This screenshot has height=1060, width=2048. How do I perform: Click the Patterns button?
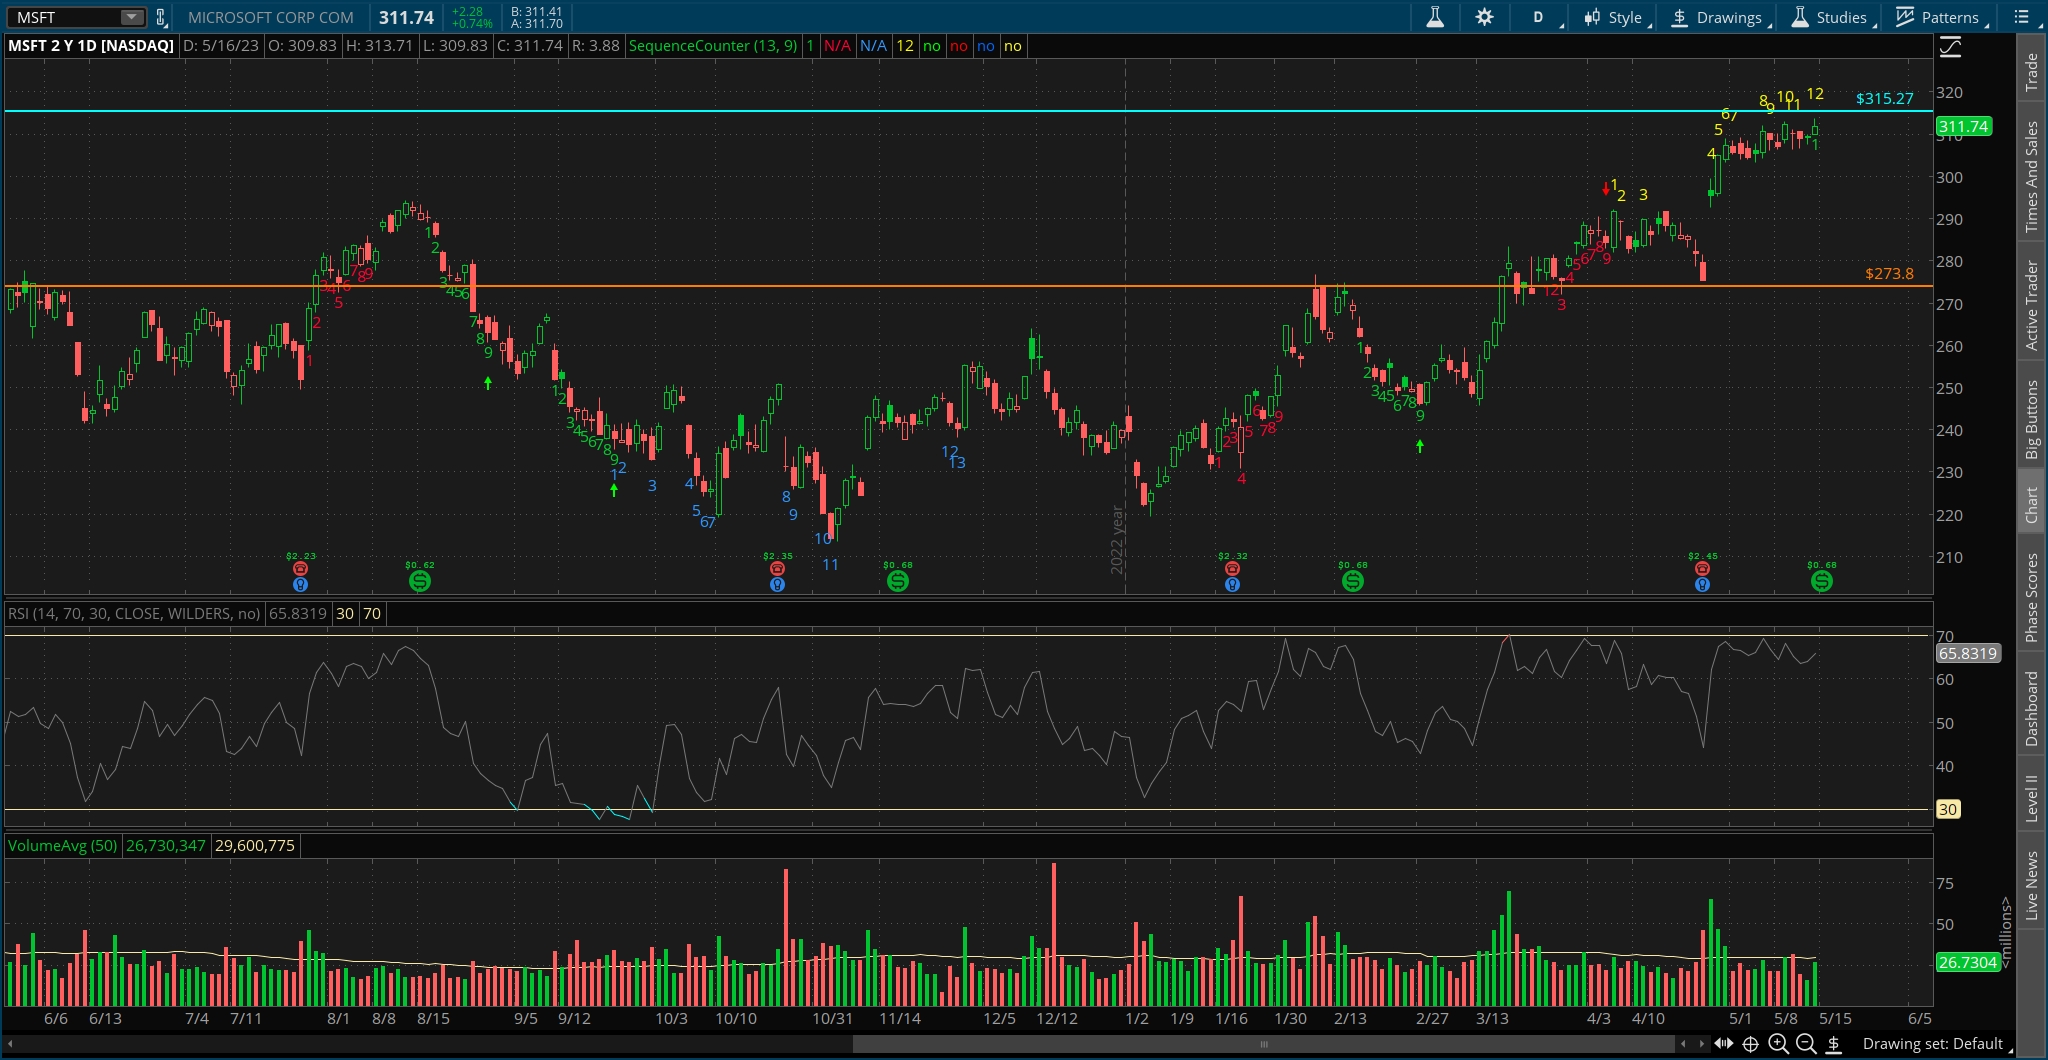(1938, 17)
